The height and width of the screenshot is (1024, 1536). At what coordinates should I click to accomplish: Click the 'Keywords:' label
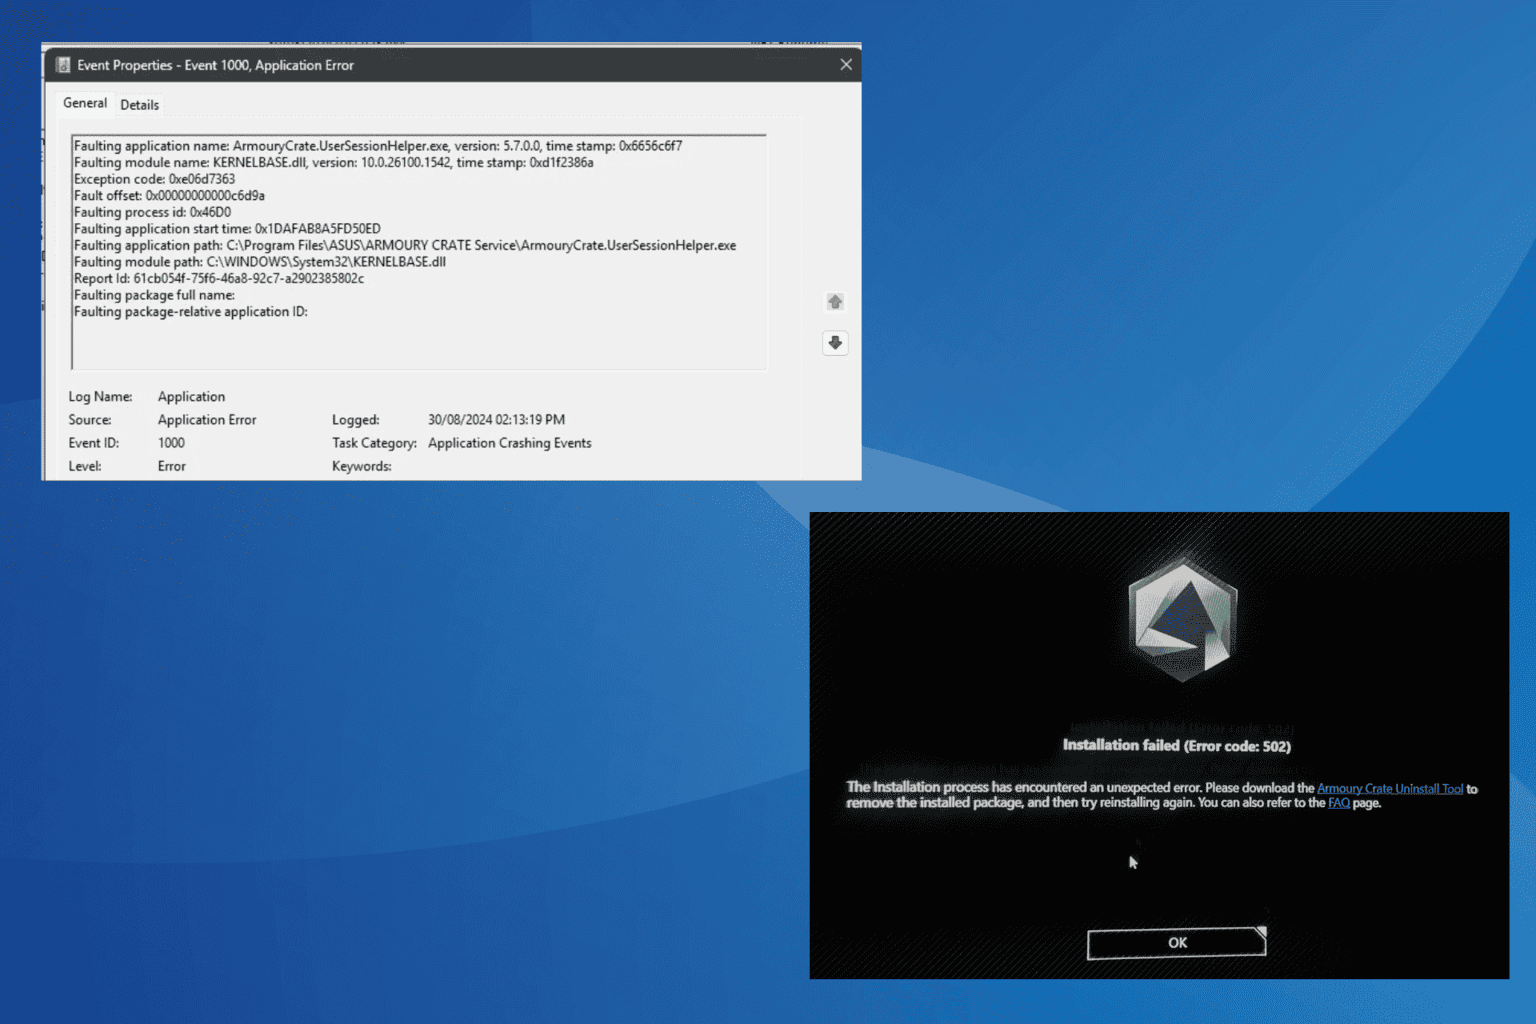coord(362,466)
